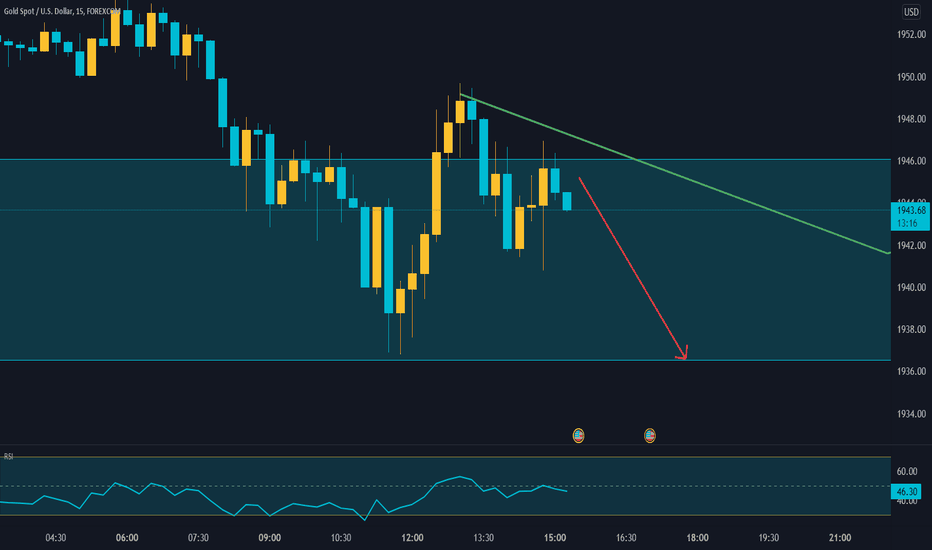932x550 pixels.
Task: Click the 1950.00 price axis label
Action: coord(911,77)
